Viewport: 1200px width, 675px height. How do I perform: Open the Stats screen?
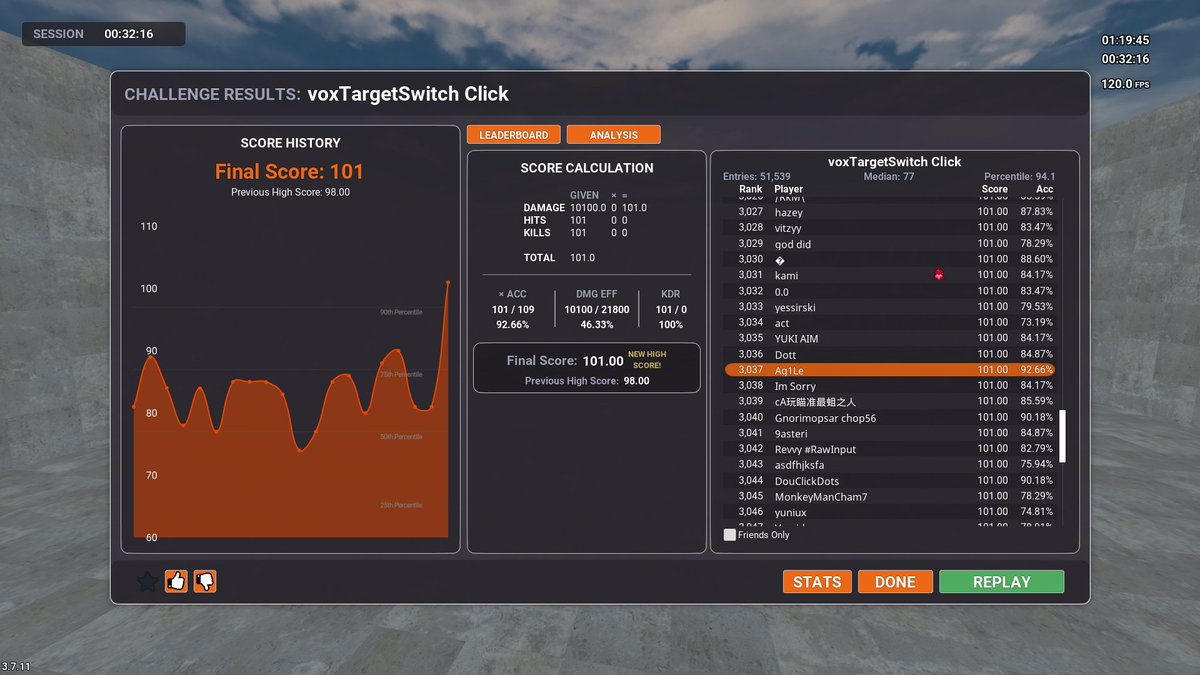coord(817,582)
